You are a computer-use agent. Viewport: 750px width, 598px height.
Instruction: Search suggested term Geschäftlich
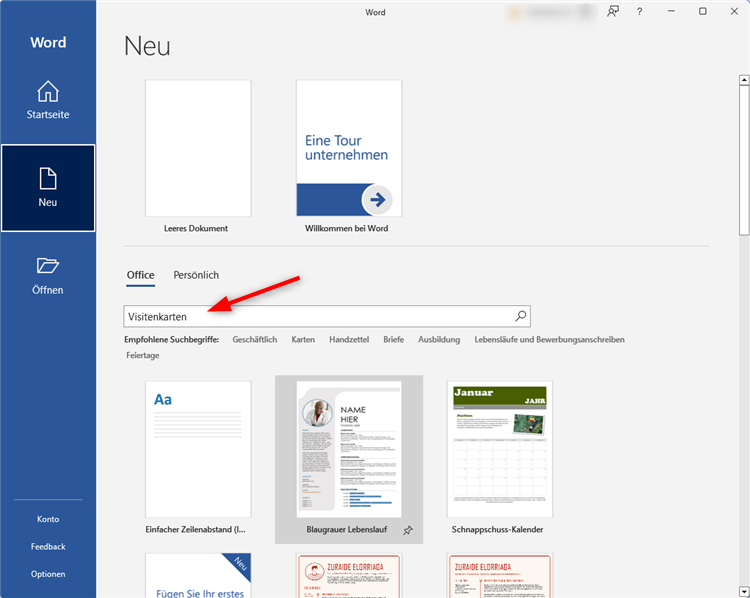(254, 340)
